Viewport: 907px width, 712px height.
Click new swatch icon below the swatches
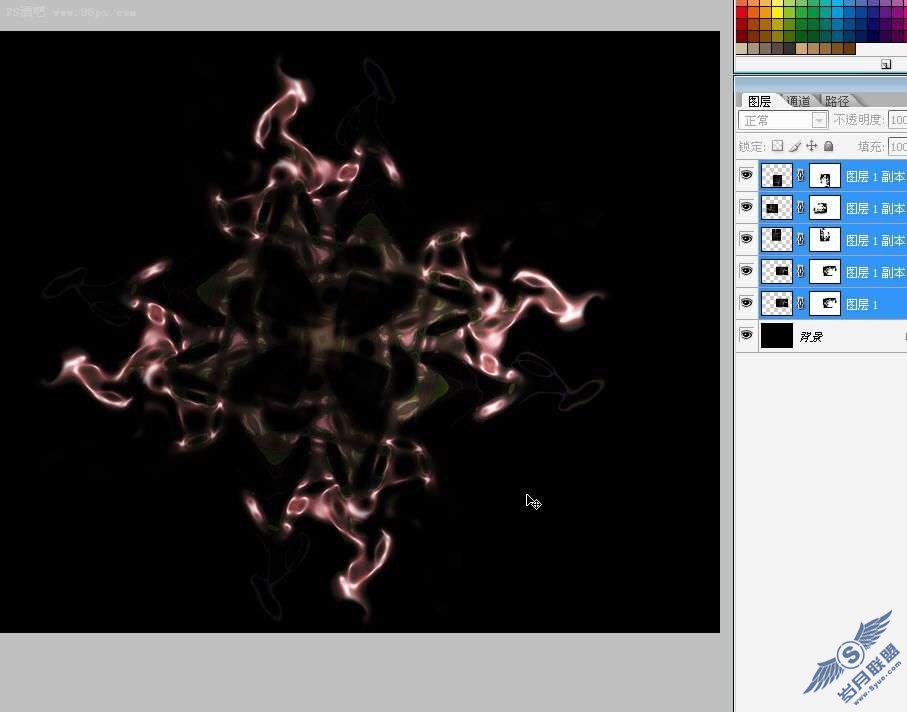pyautogui.click(x=886, y=64)
